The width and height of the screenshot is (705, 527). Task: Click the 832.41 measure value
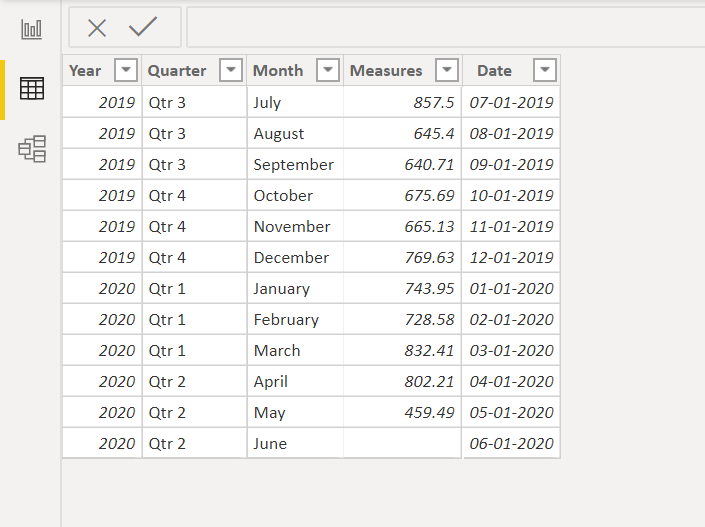coord(429,351)
